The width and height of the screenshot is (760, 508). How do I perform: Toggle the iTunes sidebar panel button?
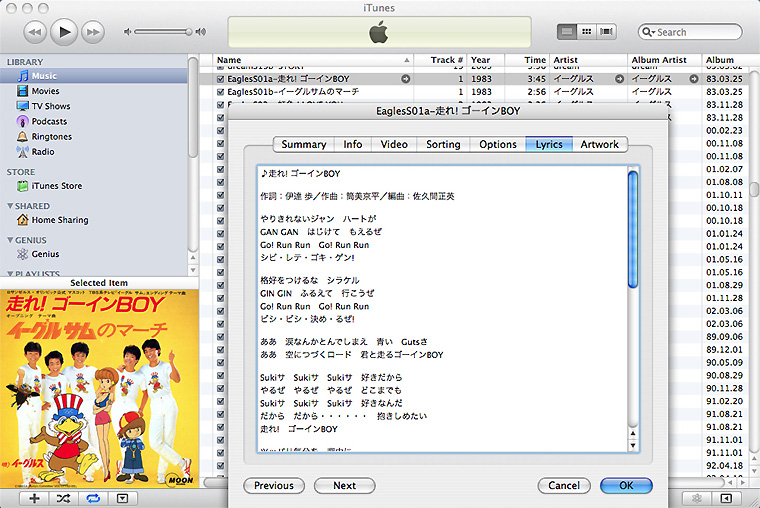[x=726, y=498]
